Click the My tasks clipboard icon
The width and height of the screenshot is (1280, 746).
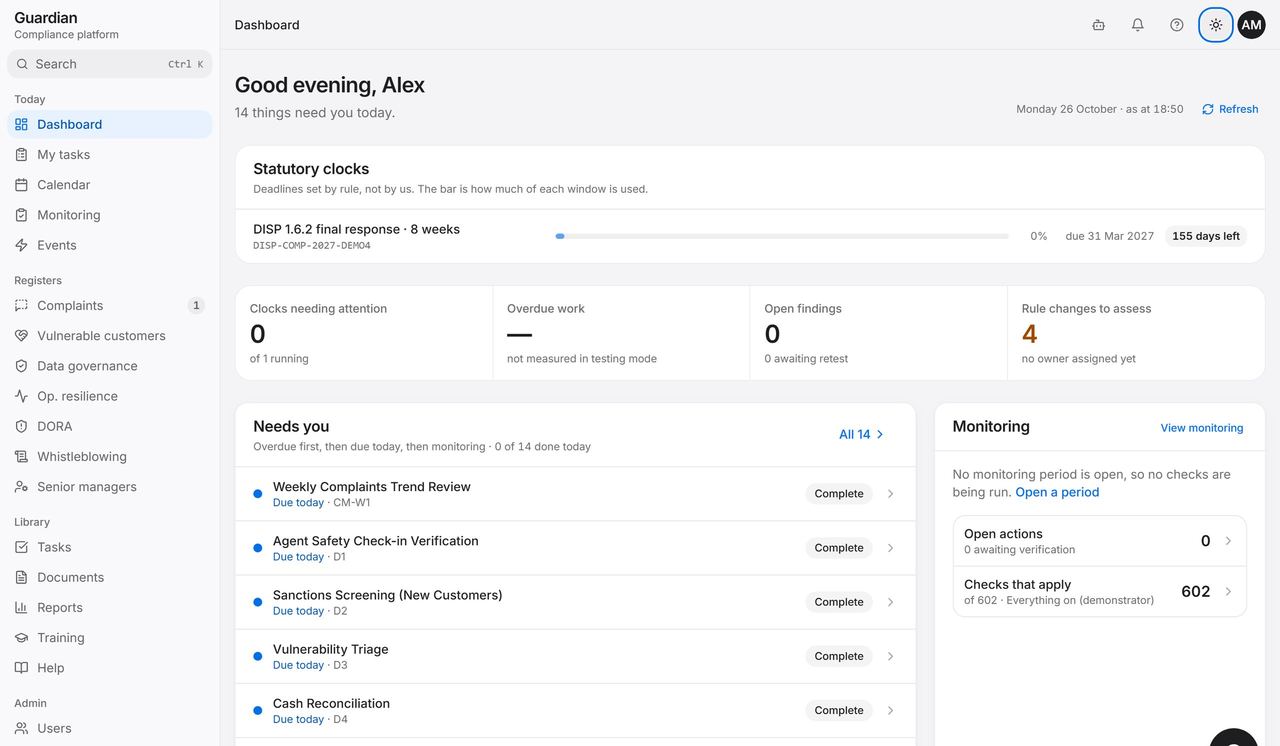tap(21, 155)
